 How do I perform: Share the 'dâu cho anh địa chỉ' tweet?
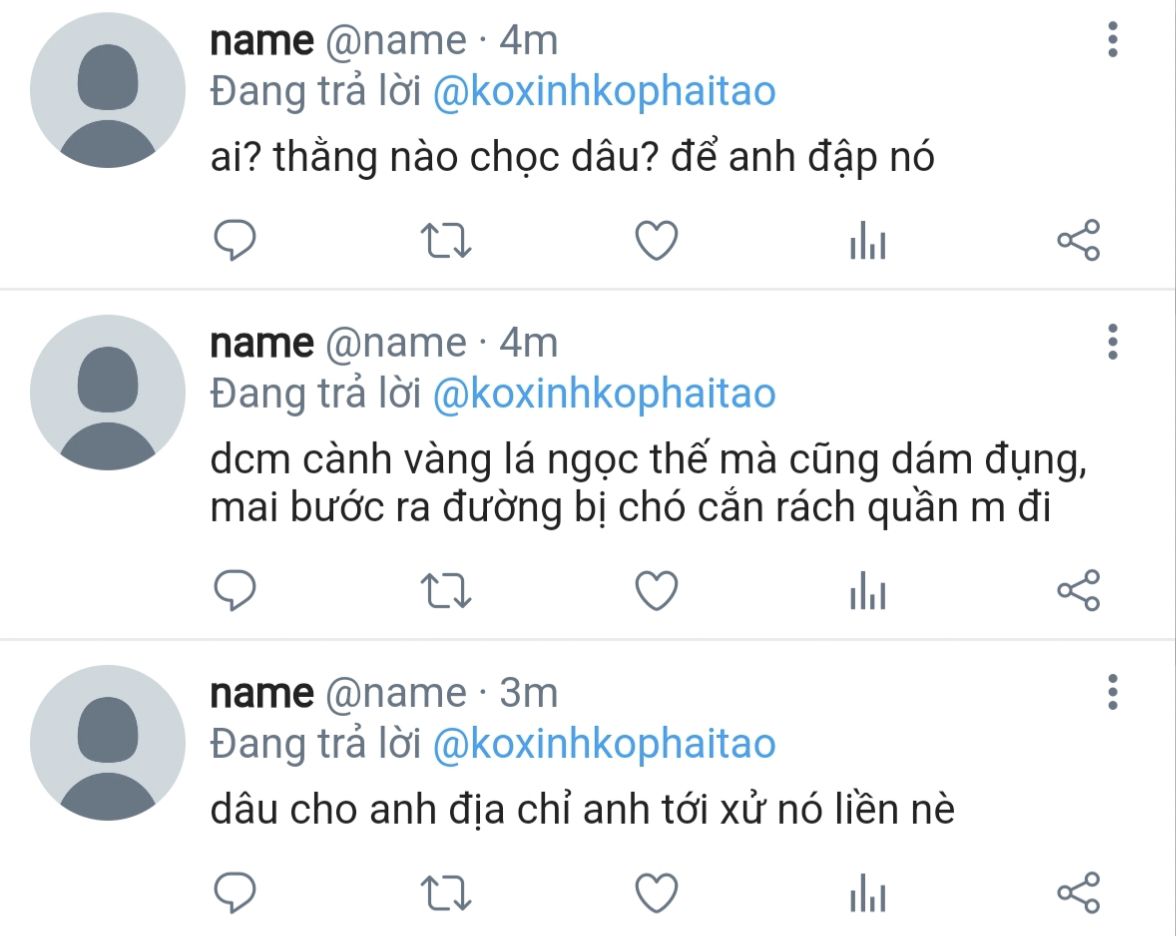(x=1078, y=892)
